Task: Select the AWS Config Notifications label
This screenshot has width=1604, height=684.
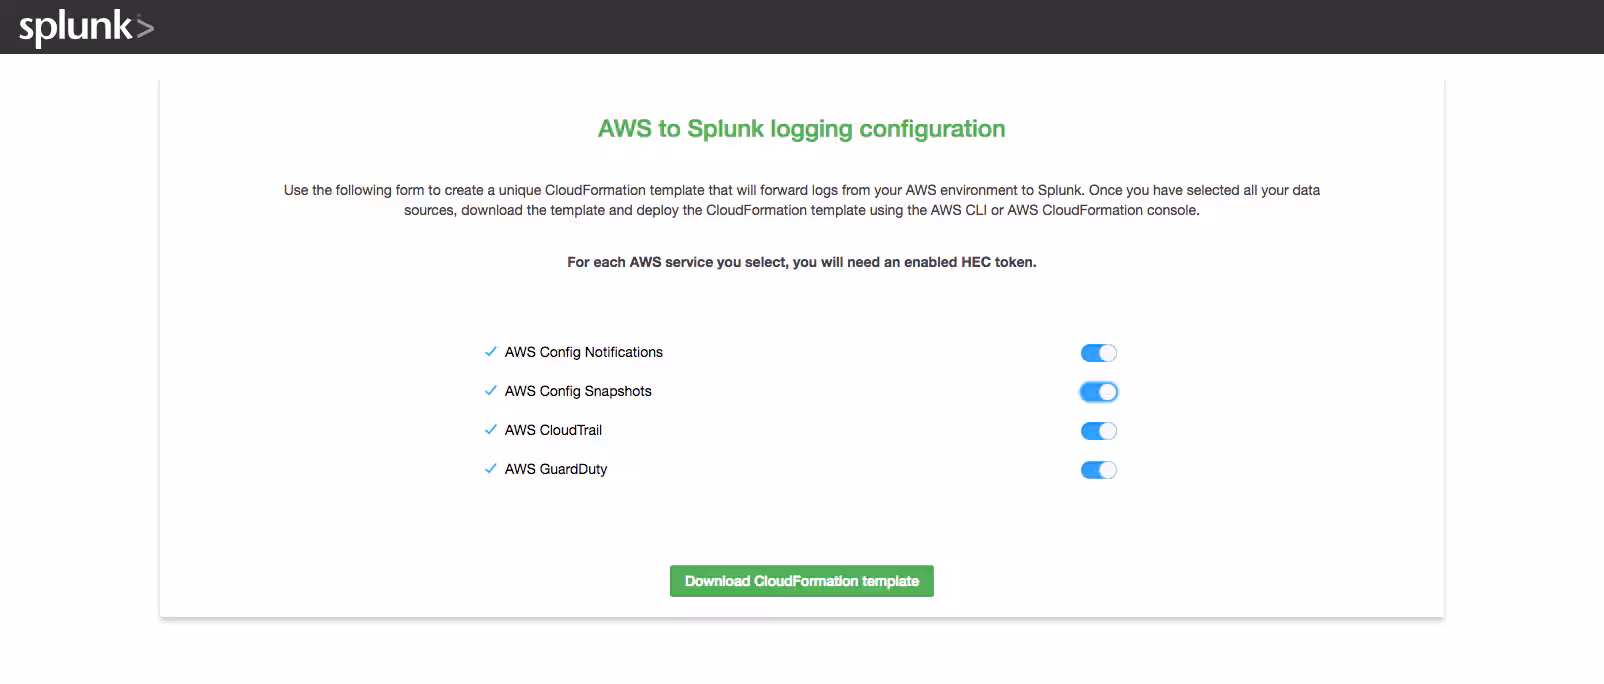Action: click(583, 352)
